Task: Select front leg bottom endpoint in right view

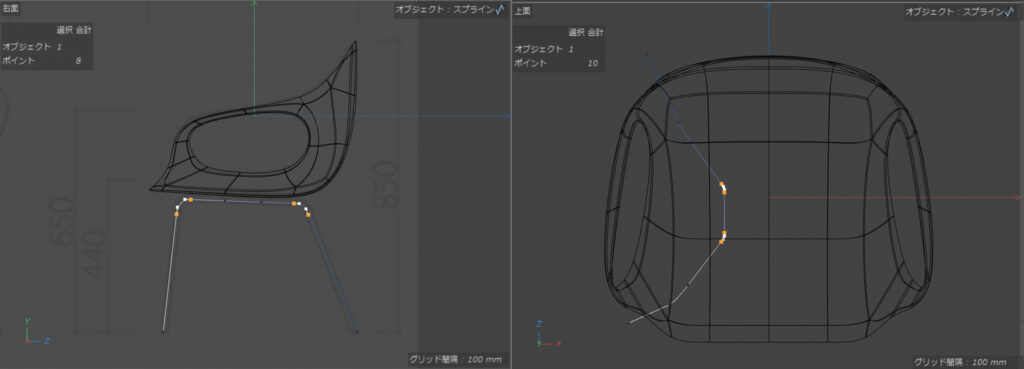Action: [163, 332]
